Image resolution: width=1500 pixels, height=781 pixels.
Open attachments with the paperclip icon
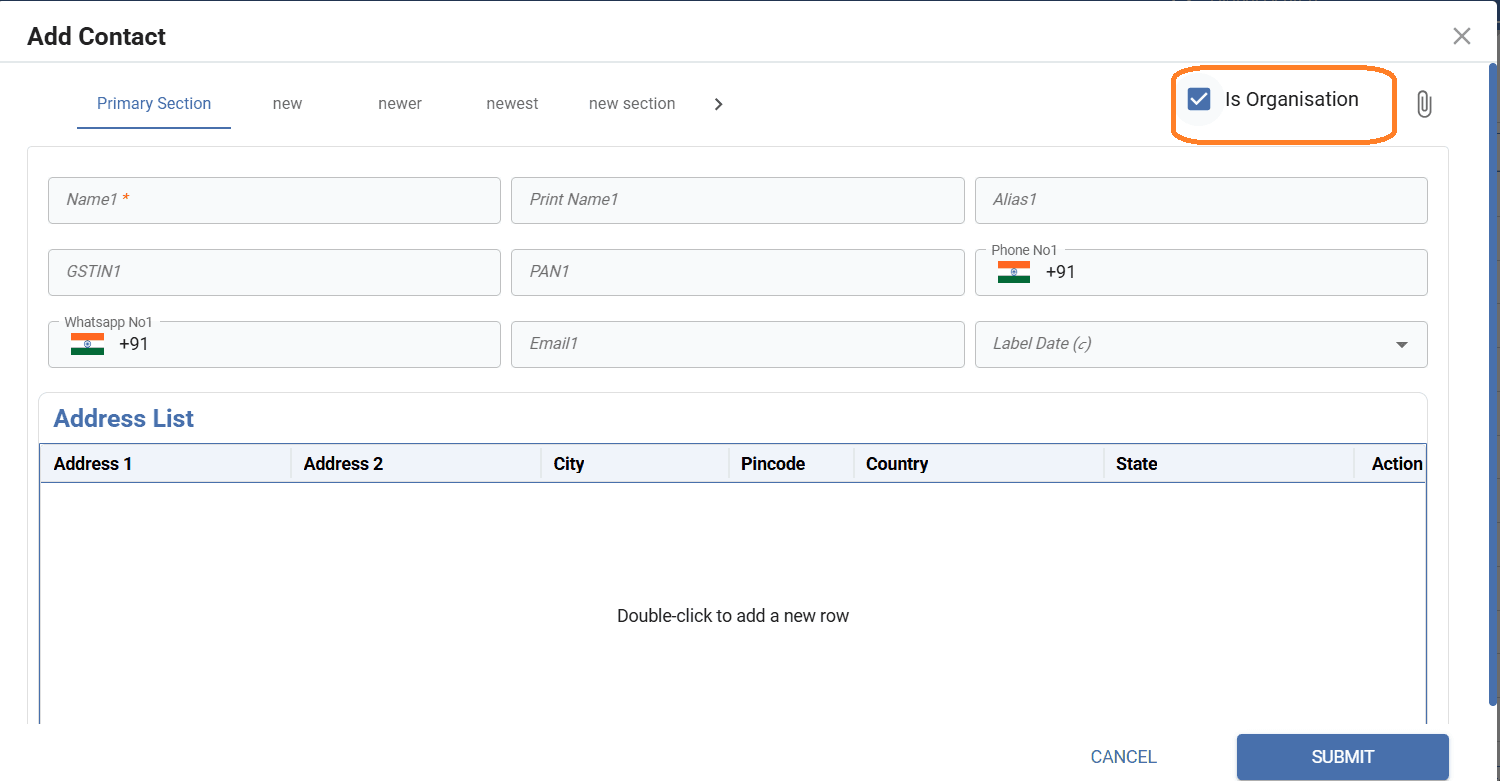coord(1424,104)
